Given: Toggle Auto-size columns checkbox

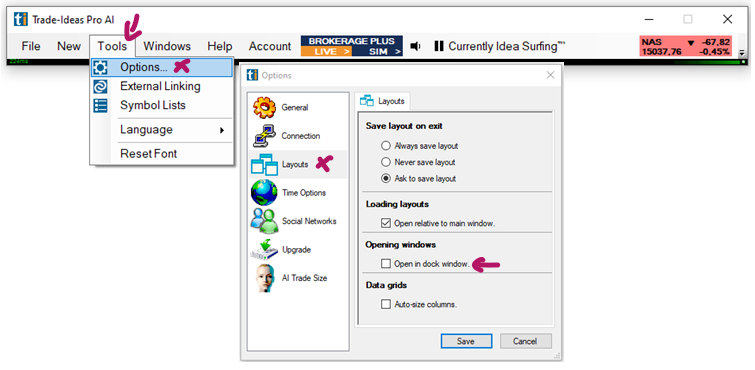Looking at the screenshot, I should (x=386, y=304).
